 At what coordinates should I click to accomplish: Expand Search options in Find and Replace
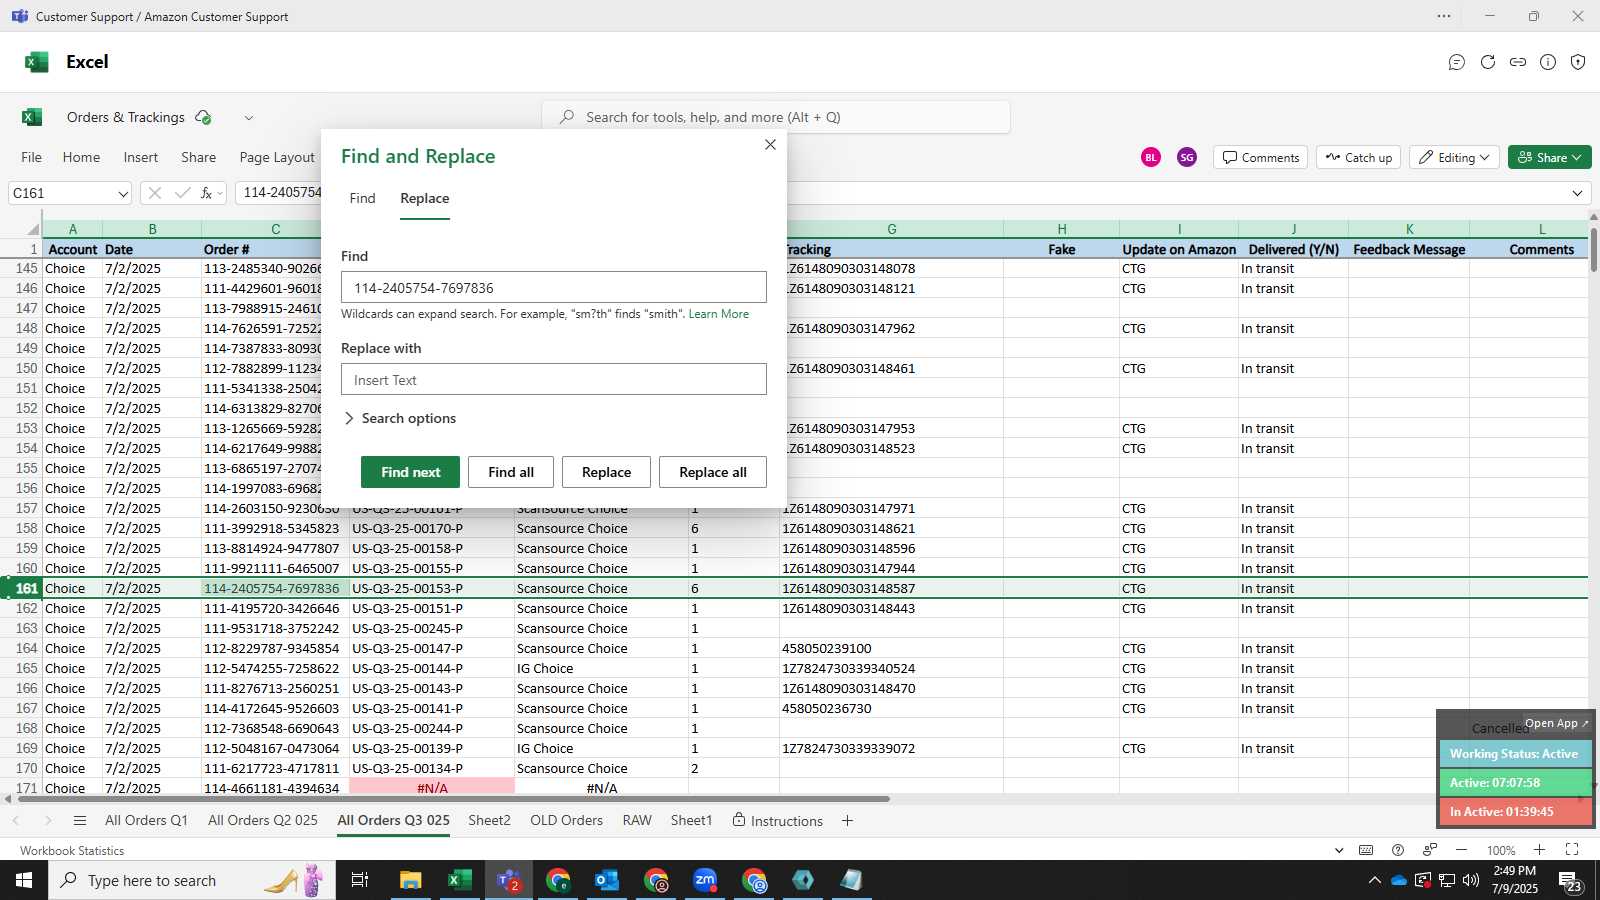[400, 418]
